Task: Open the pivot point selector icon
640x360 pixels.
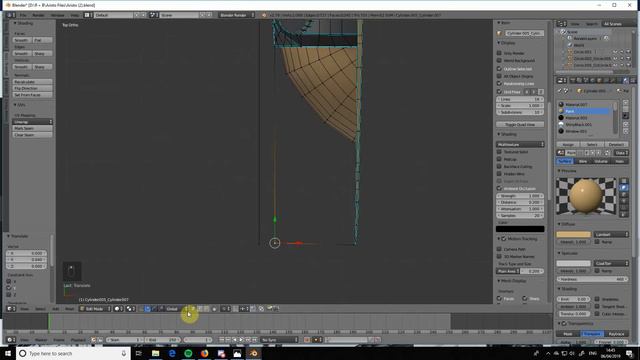Action: pos(131,309)
